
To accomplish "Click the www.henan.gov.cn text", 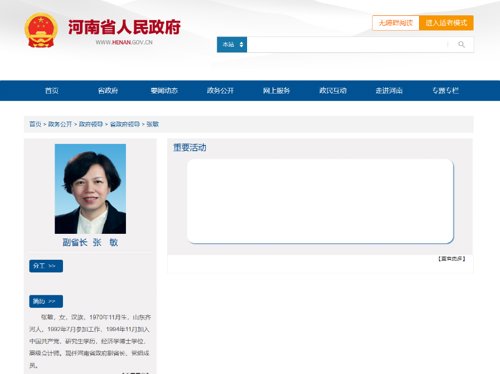I will coord(124,42).
